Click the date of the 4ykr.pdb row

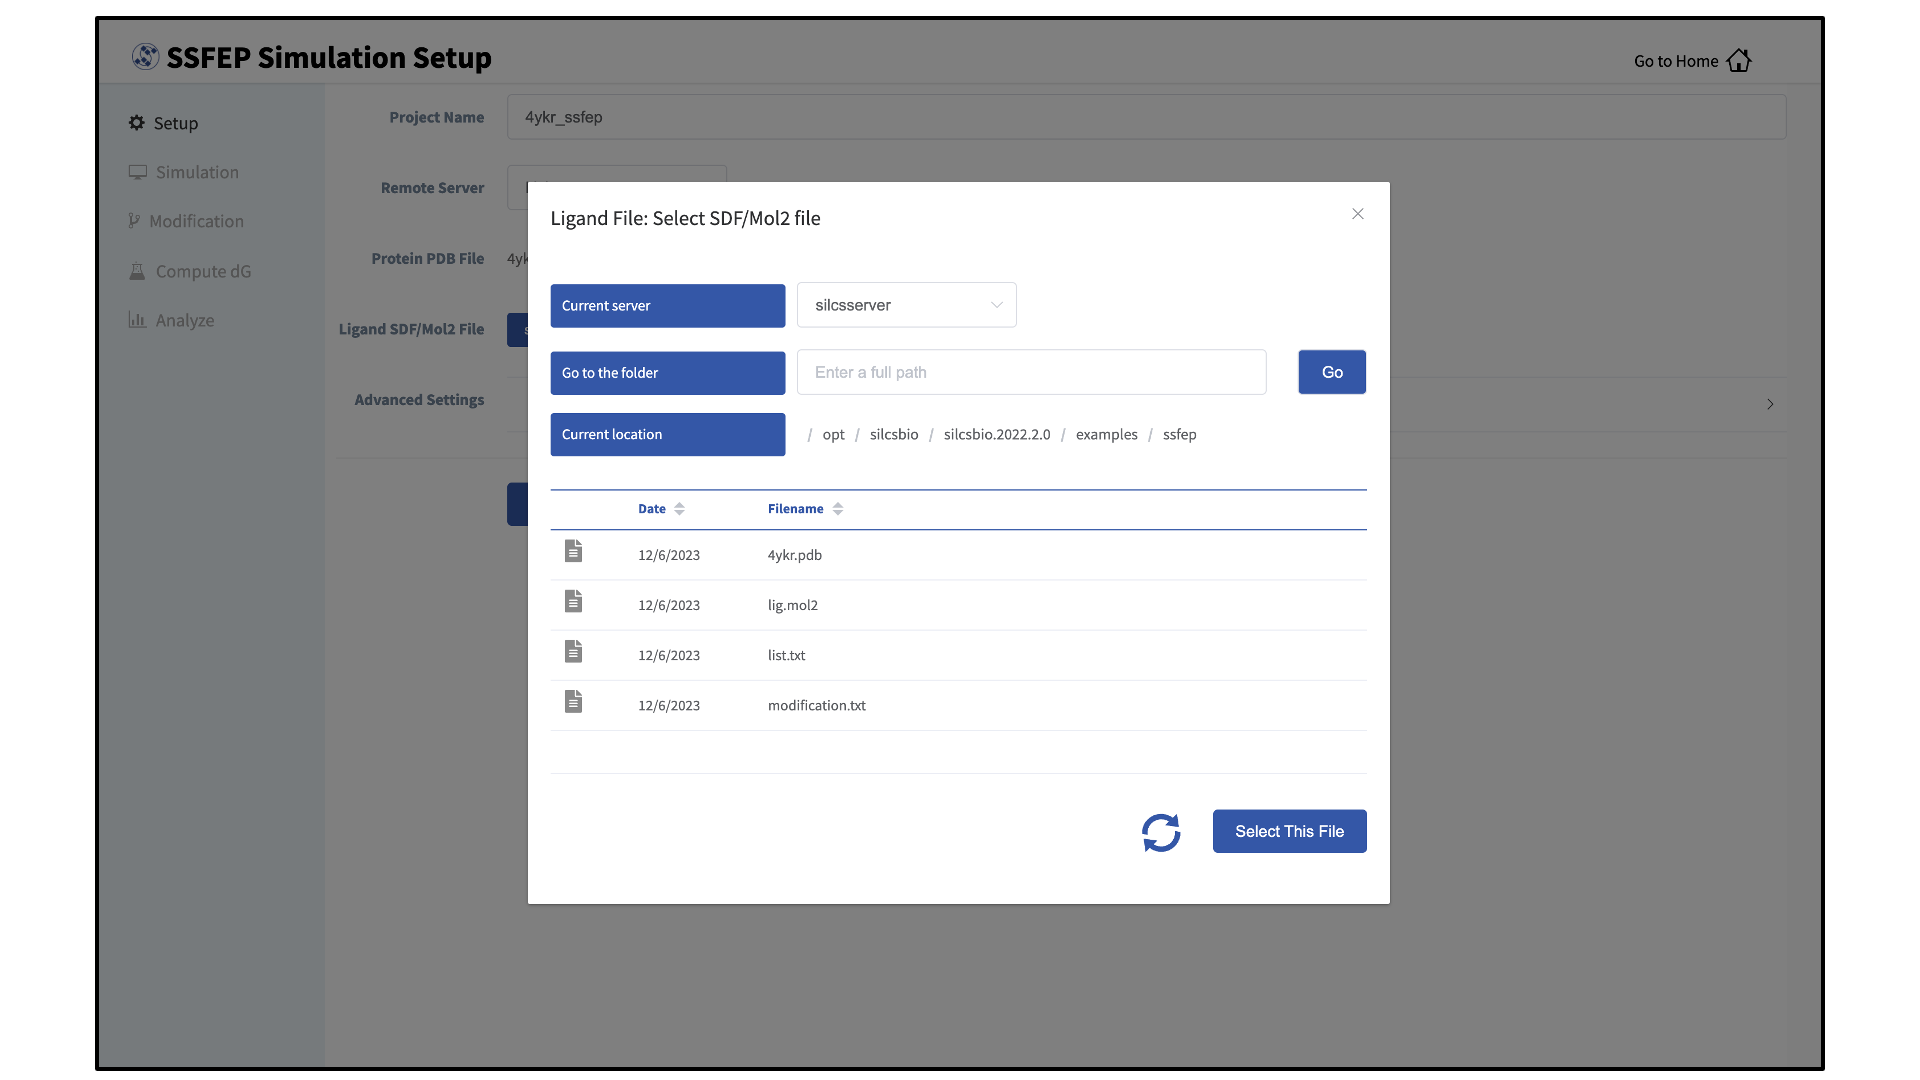(669, 555)
